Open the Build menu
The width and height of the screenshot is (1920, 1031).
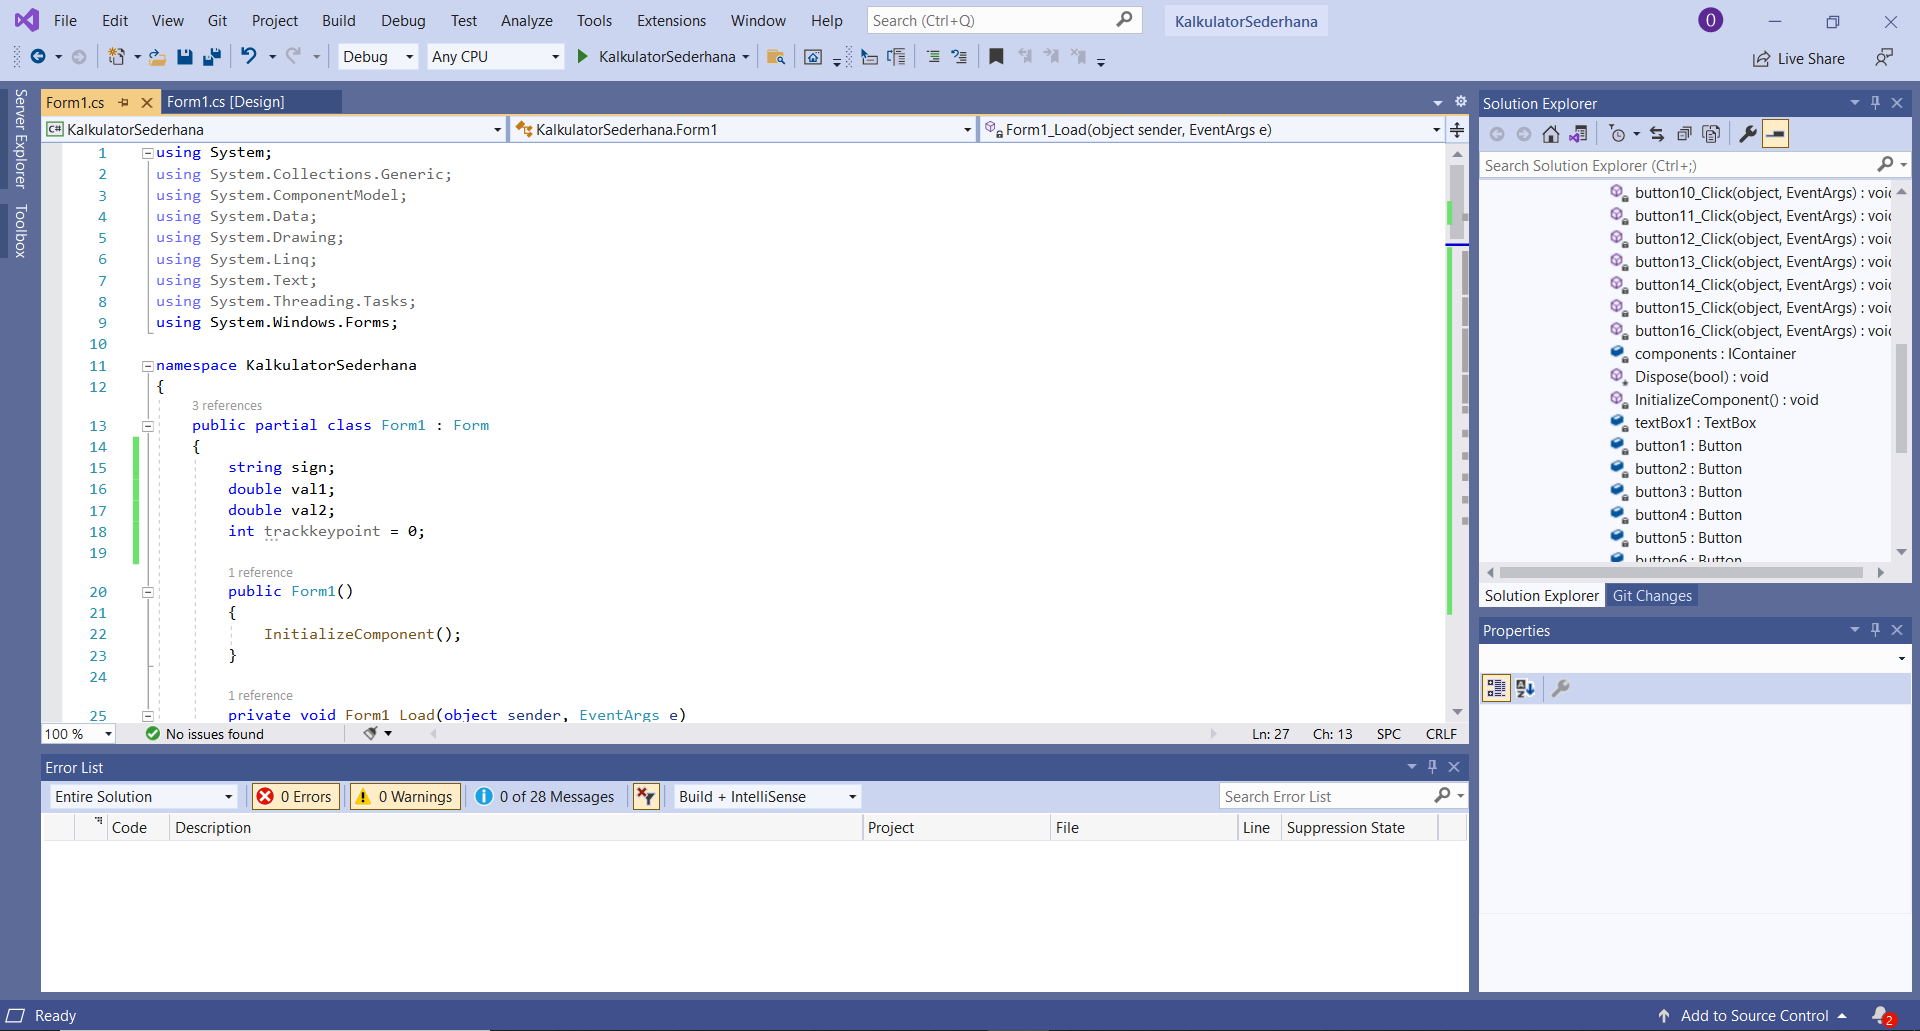point(338,20)
